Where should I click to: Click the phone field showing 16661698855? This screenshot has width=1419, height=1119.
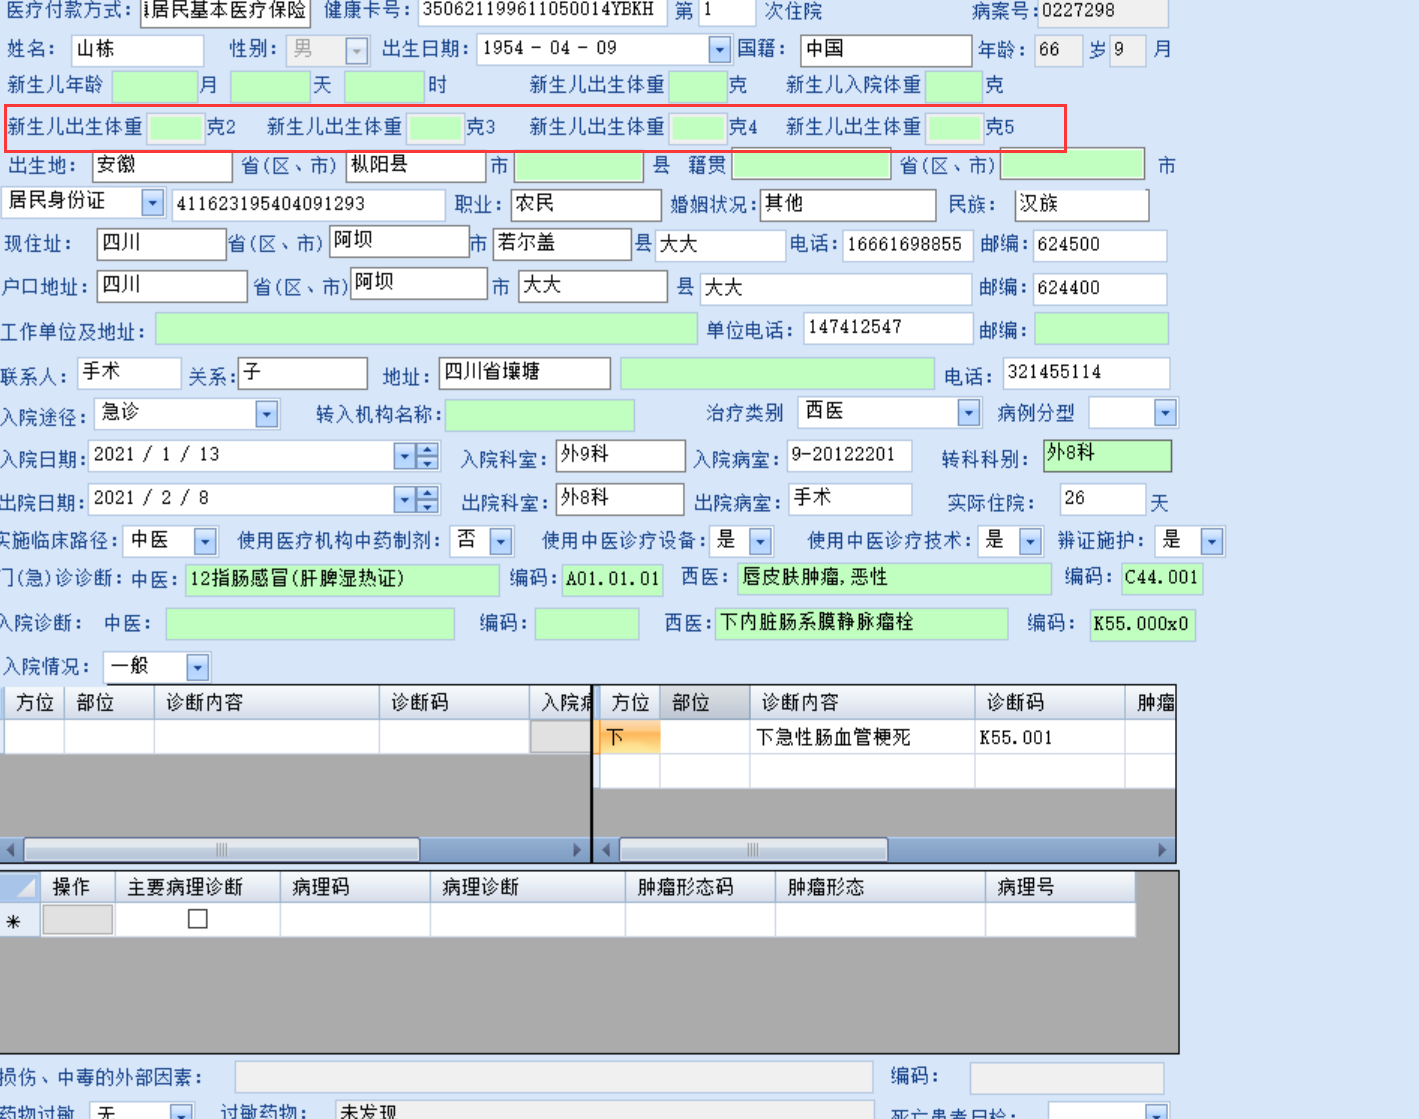pos(907,245)
